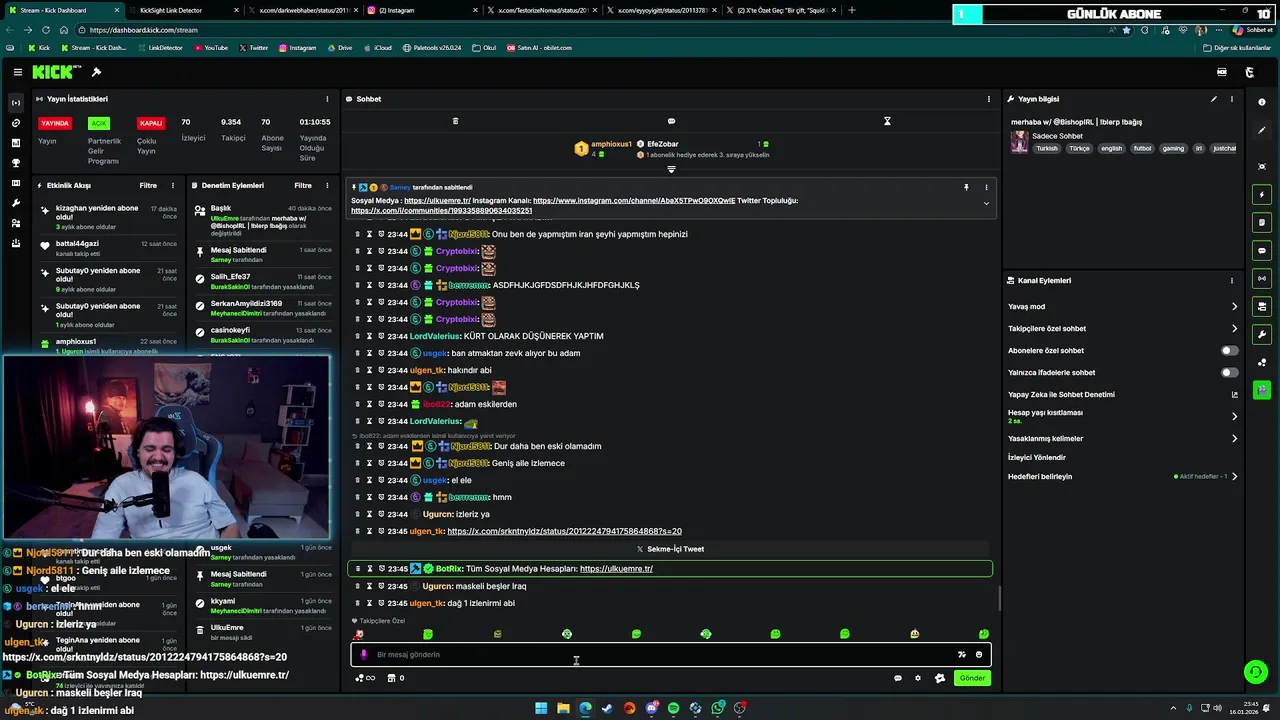This screenshot has height=720, width=1280.
Task: Open the wrench settings icon in left sidebar
Action: click(15, 203)
